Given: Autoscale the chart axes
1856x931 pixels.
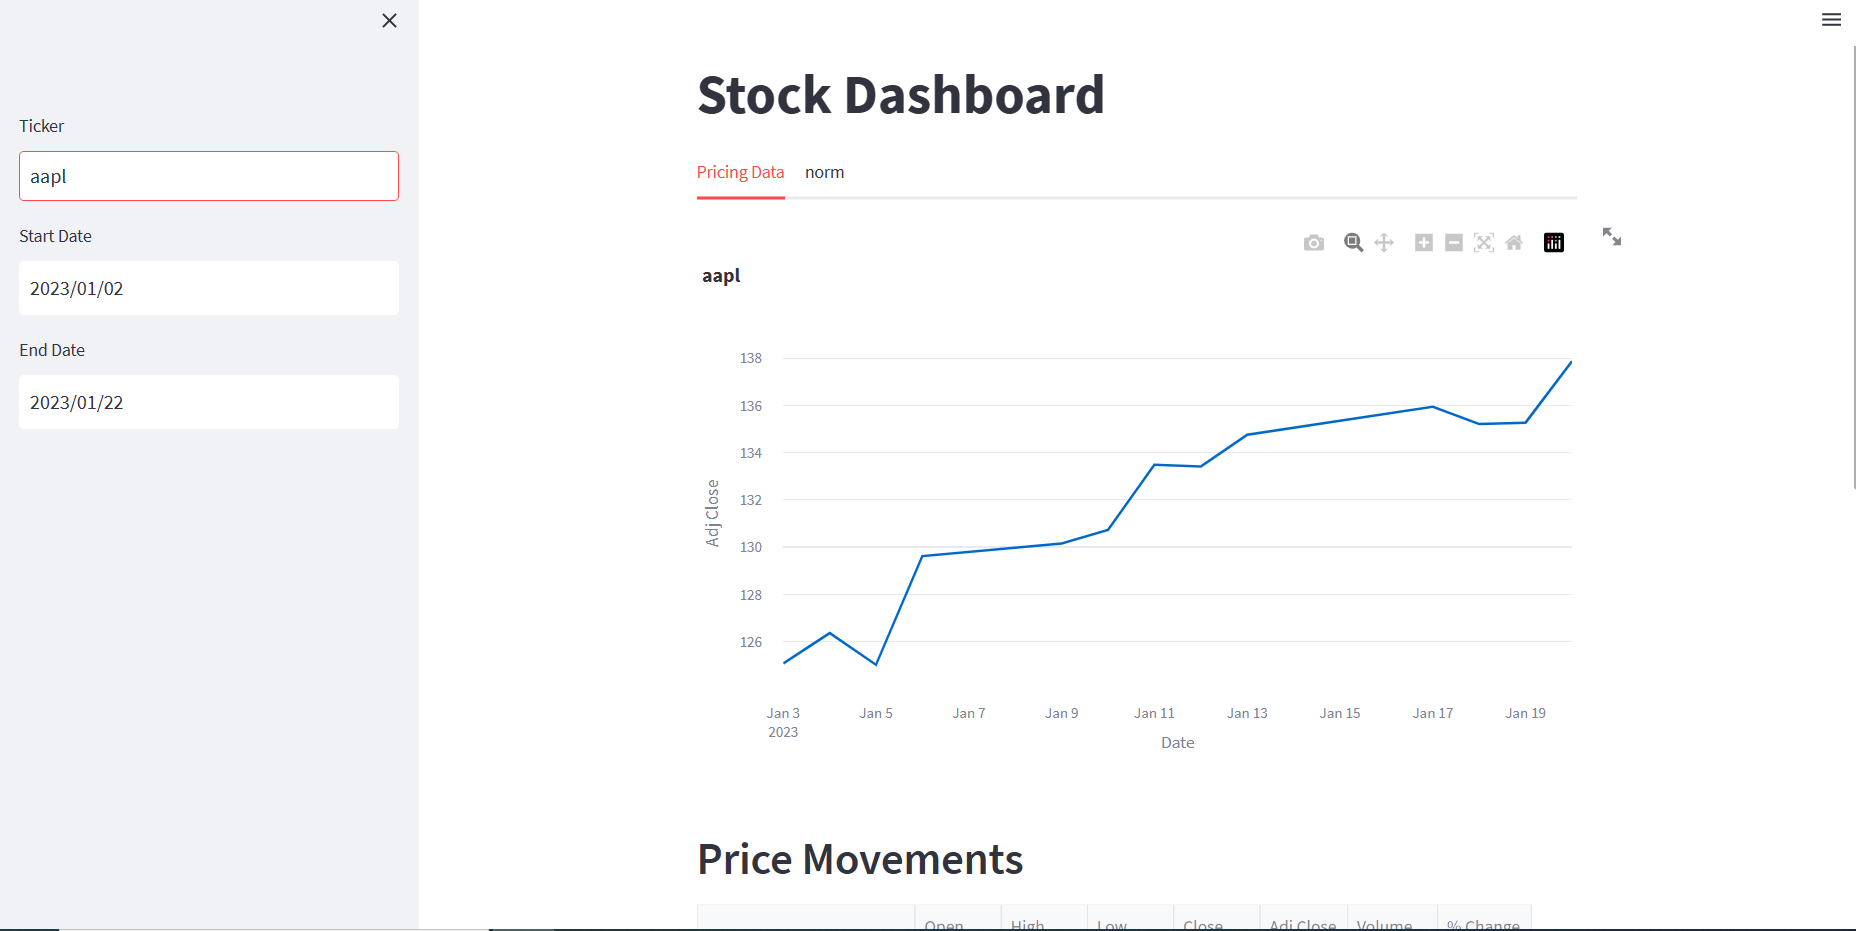Looking at the screenshot, I should tap(1483, 242).
